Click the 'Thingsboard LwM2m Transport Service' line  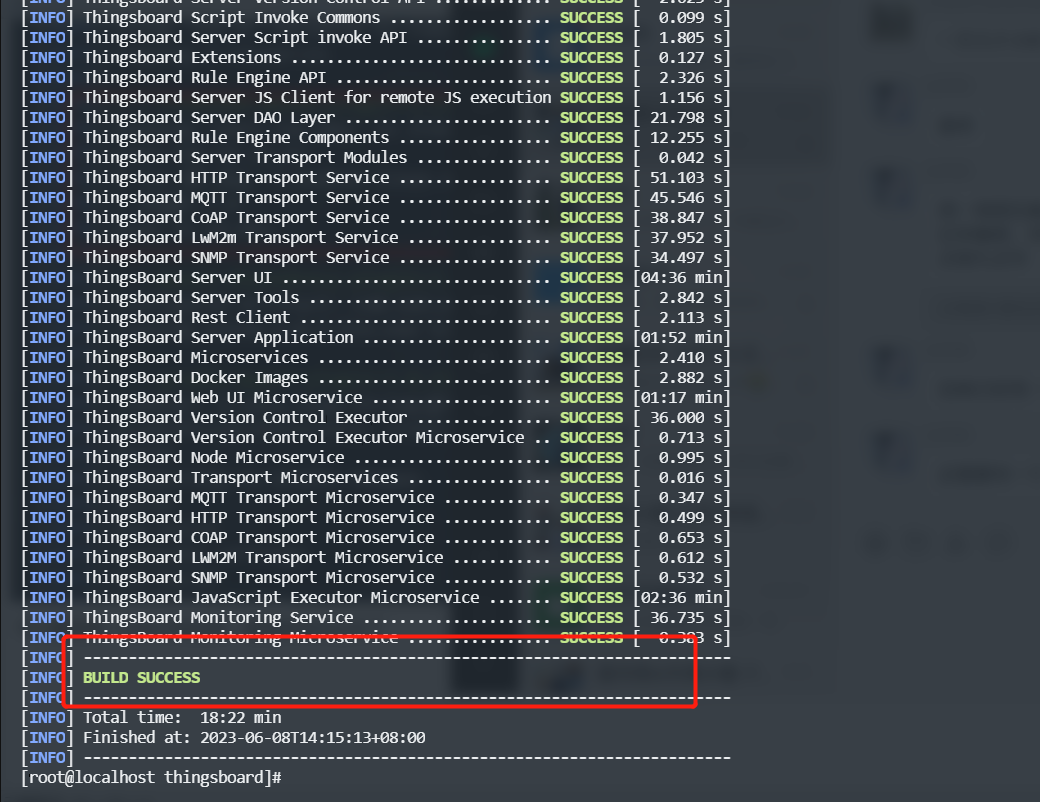(375, 237)
